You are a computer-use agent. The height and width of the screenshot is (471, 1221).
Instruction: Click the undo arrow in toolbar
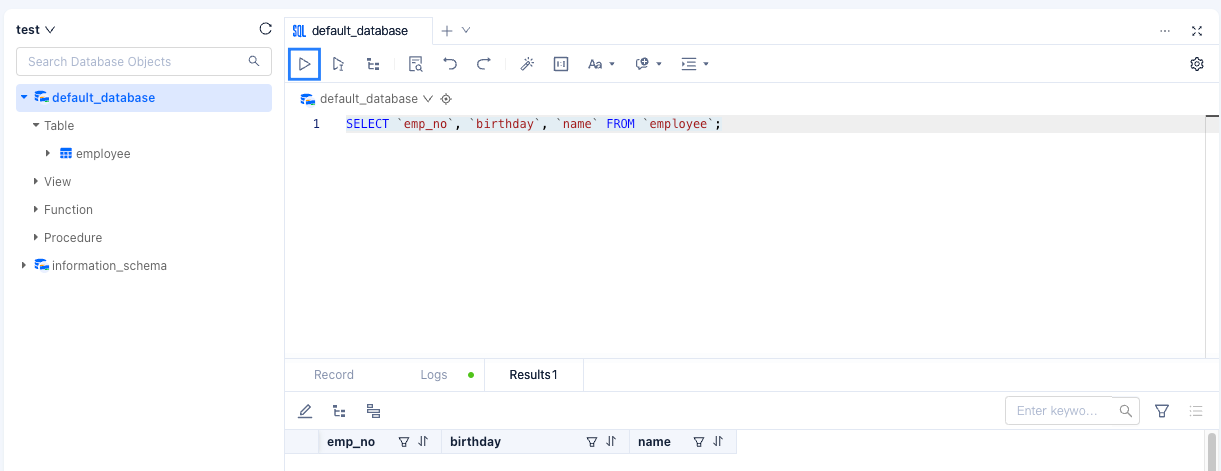click(x=450, y=64)
